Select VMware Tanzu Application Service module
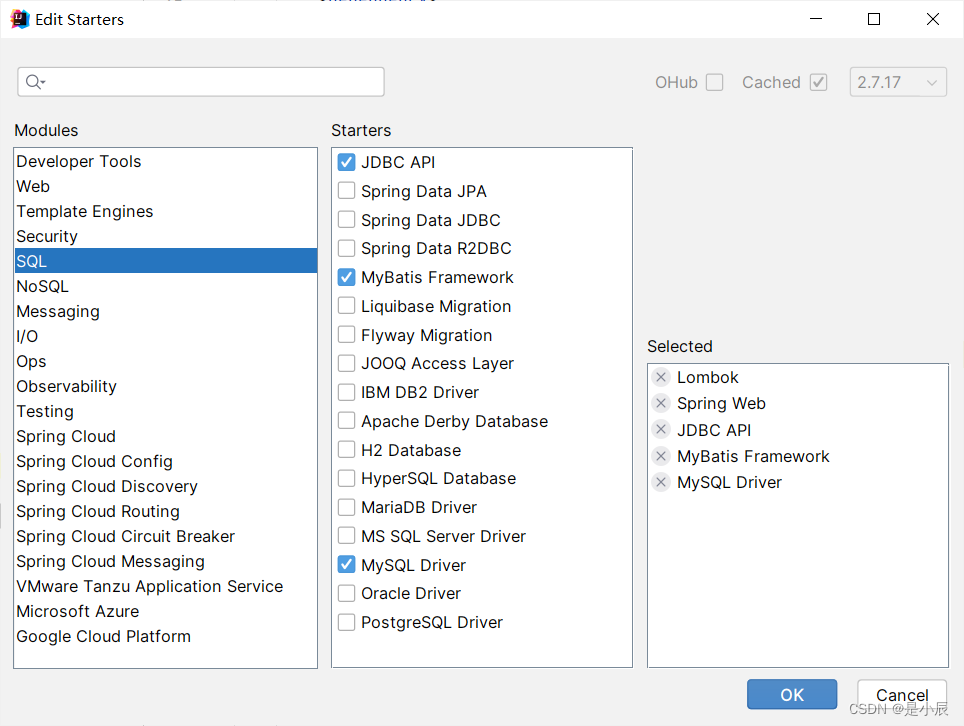This screenshot has width=964, height=726. point(165,586)
